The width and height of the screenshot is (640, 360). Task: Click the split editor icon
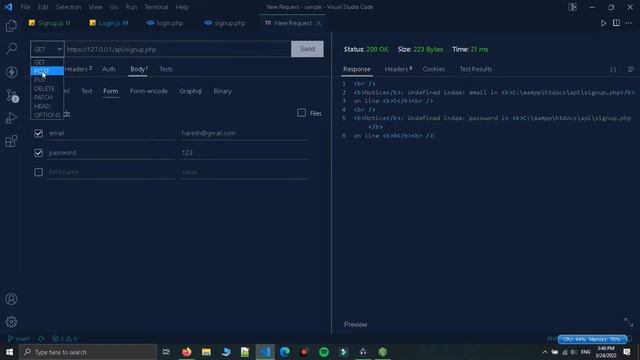[x=616, y=23]
